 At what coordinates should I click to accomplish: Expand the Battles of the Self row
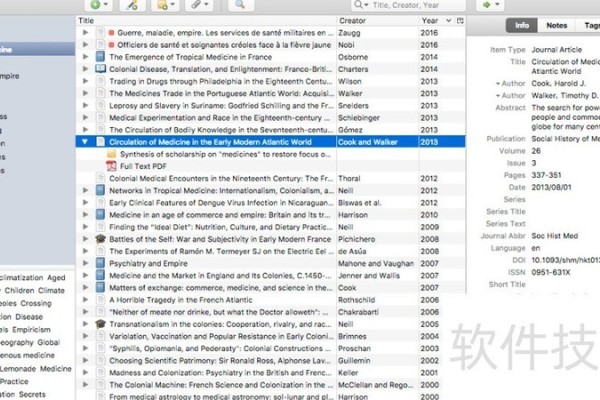[x=85, y=239]
